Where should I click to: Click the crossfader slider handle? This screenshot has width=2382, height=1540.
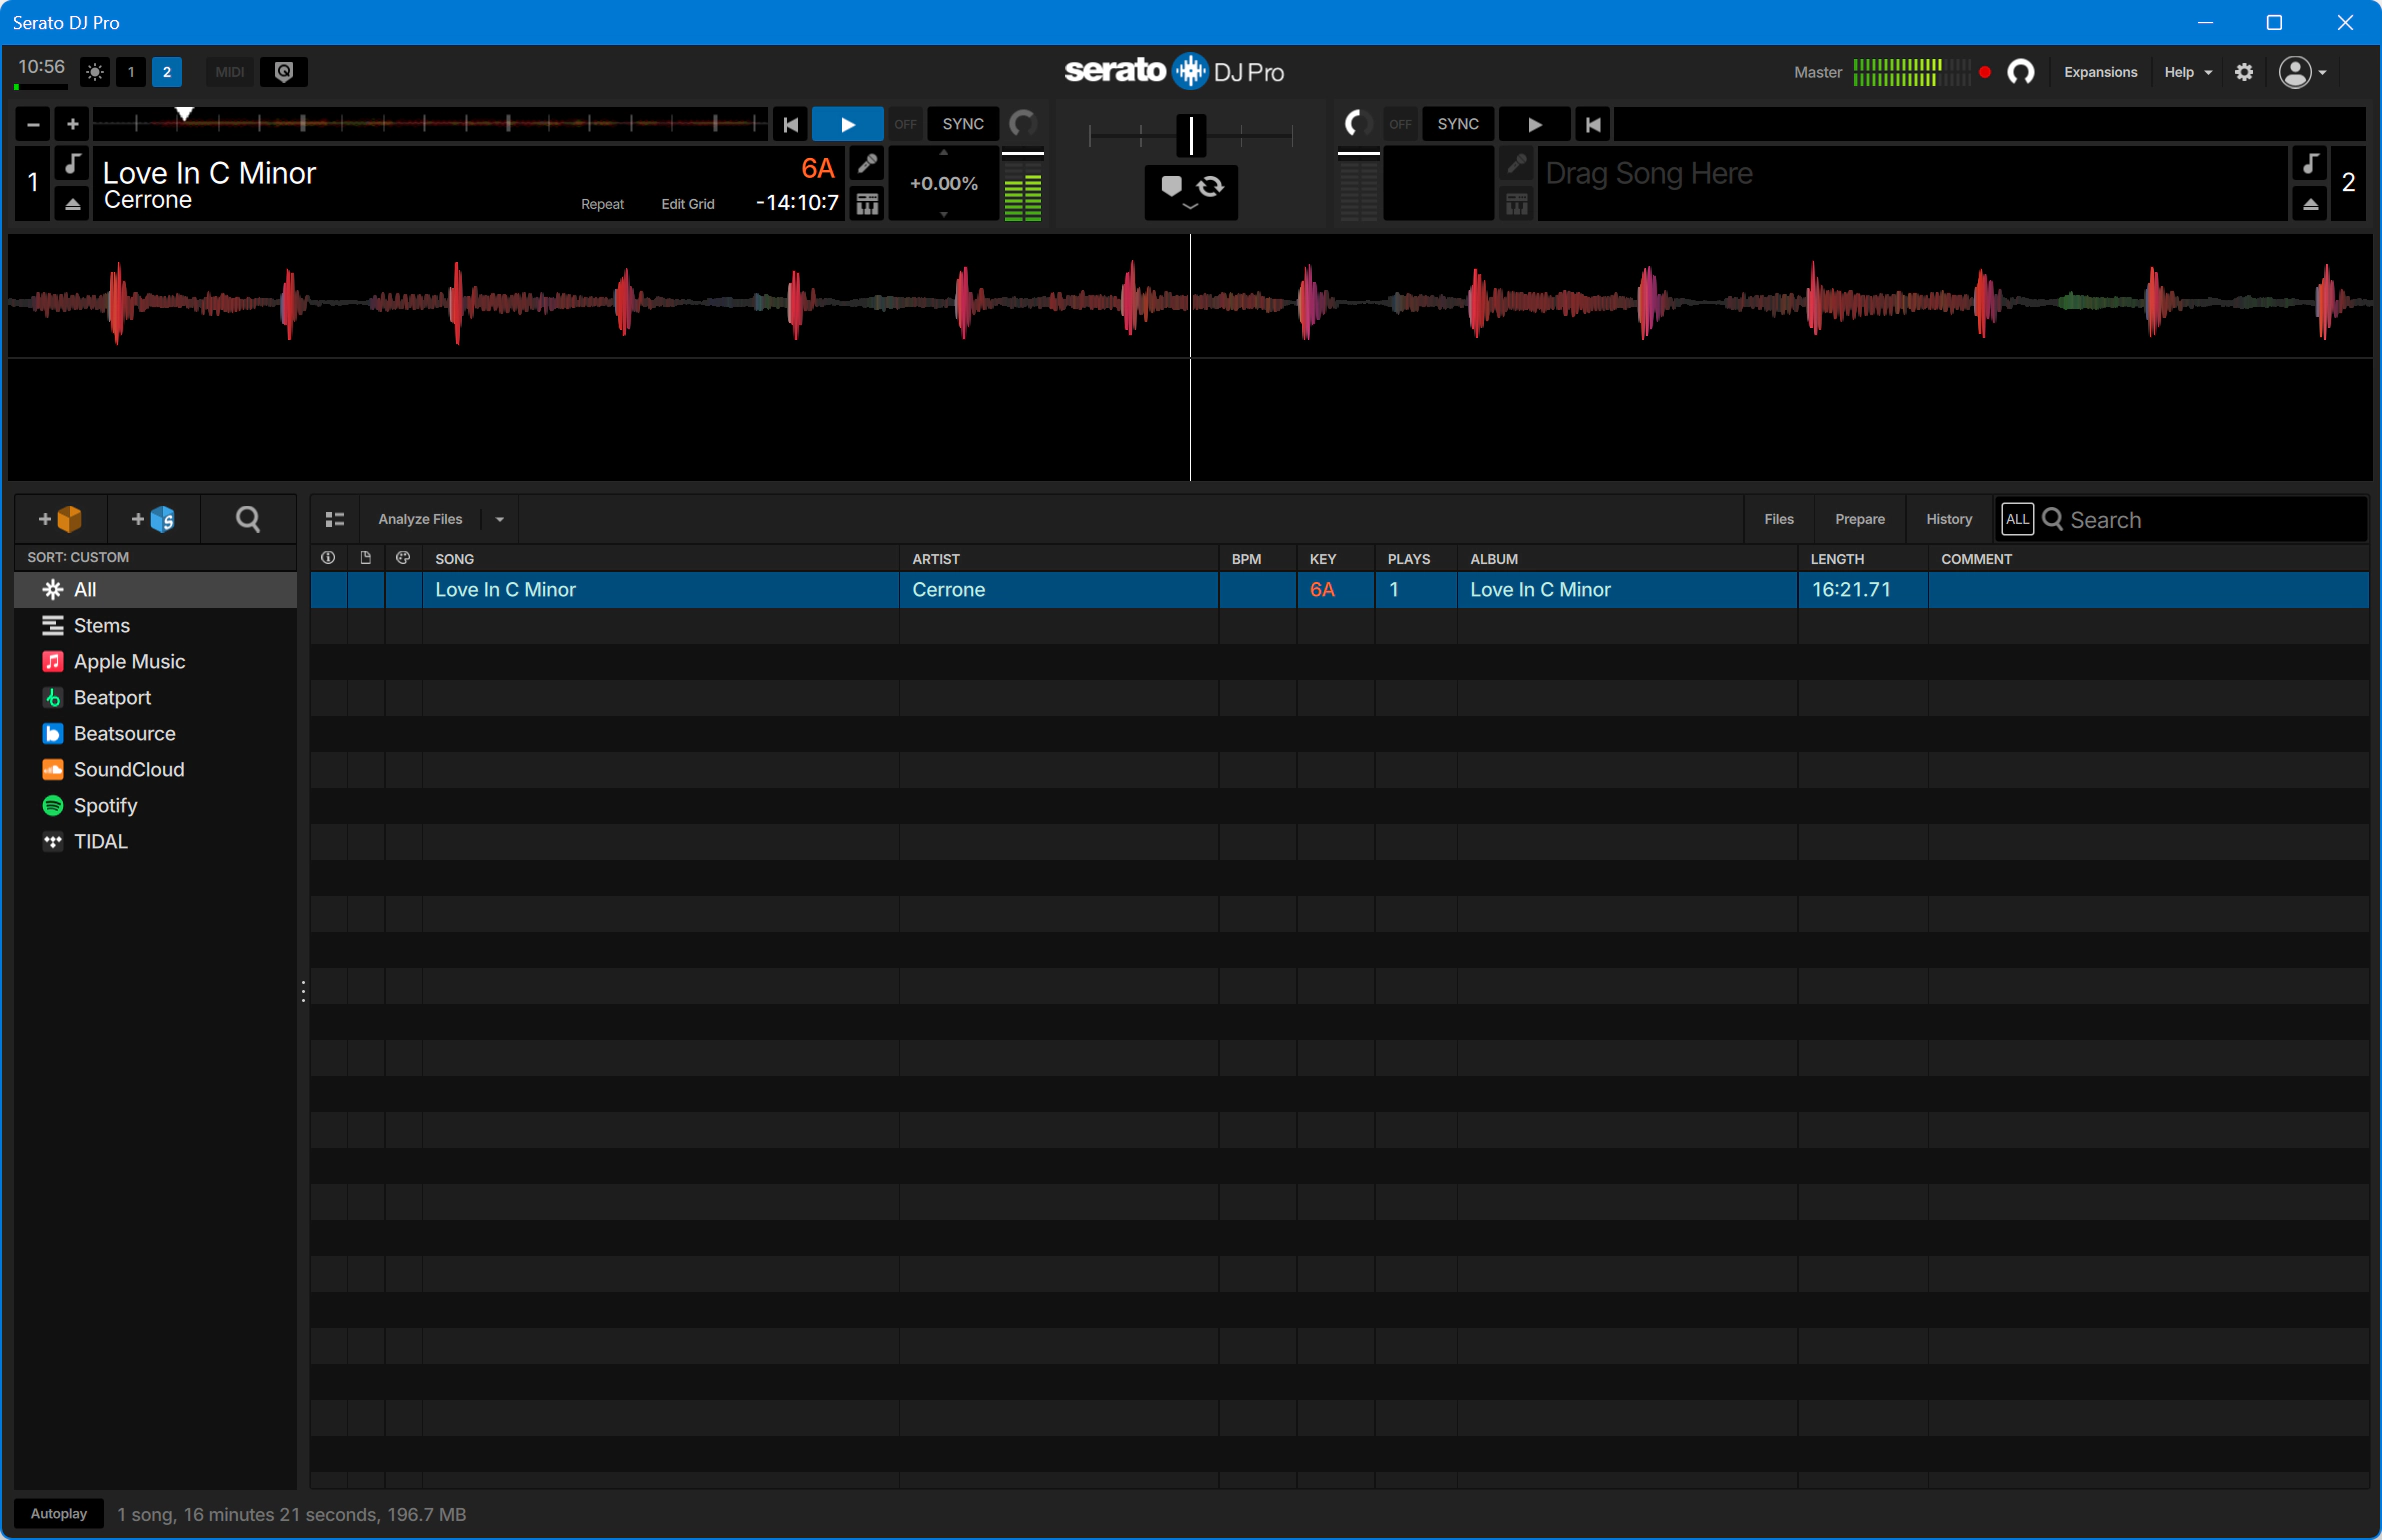coord(1190,135)
